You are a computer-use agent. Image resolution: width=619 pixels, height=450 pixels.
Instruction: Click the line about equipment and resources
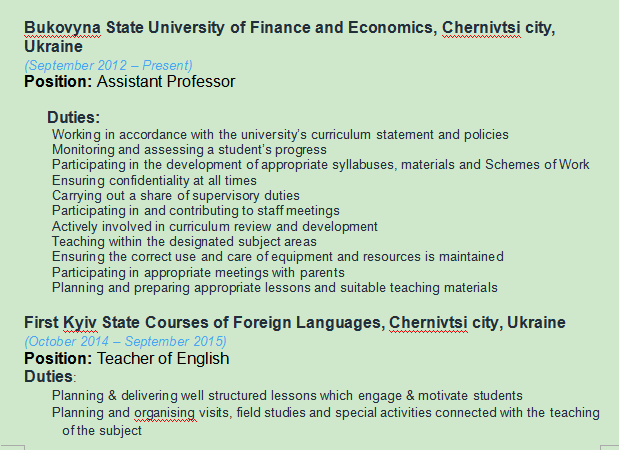278,256
